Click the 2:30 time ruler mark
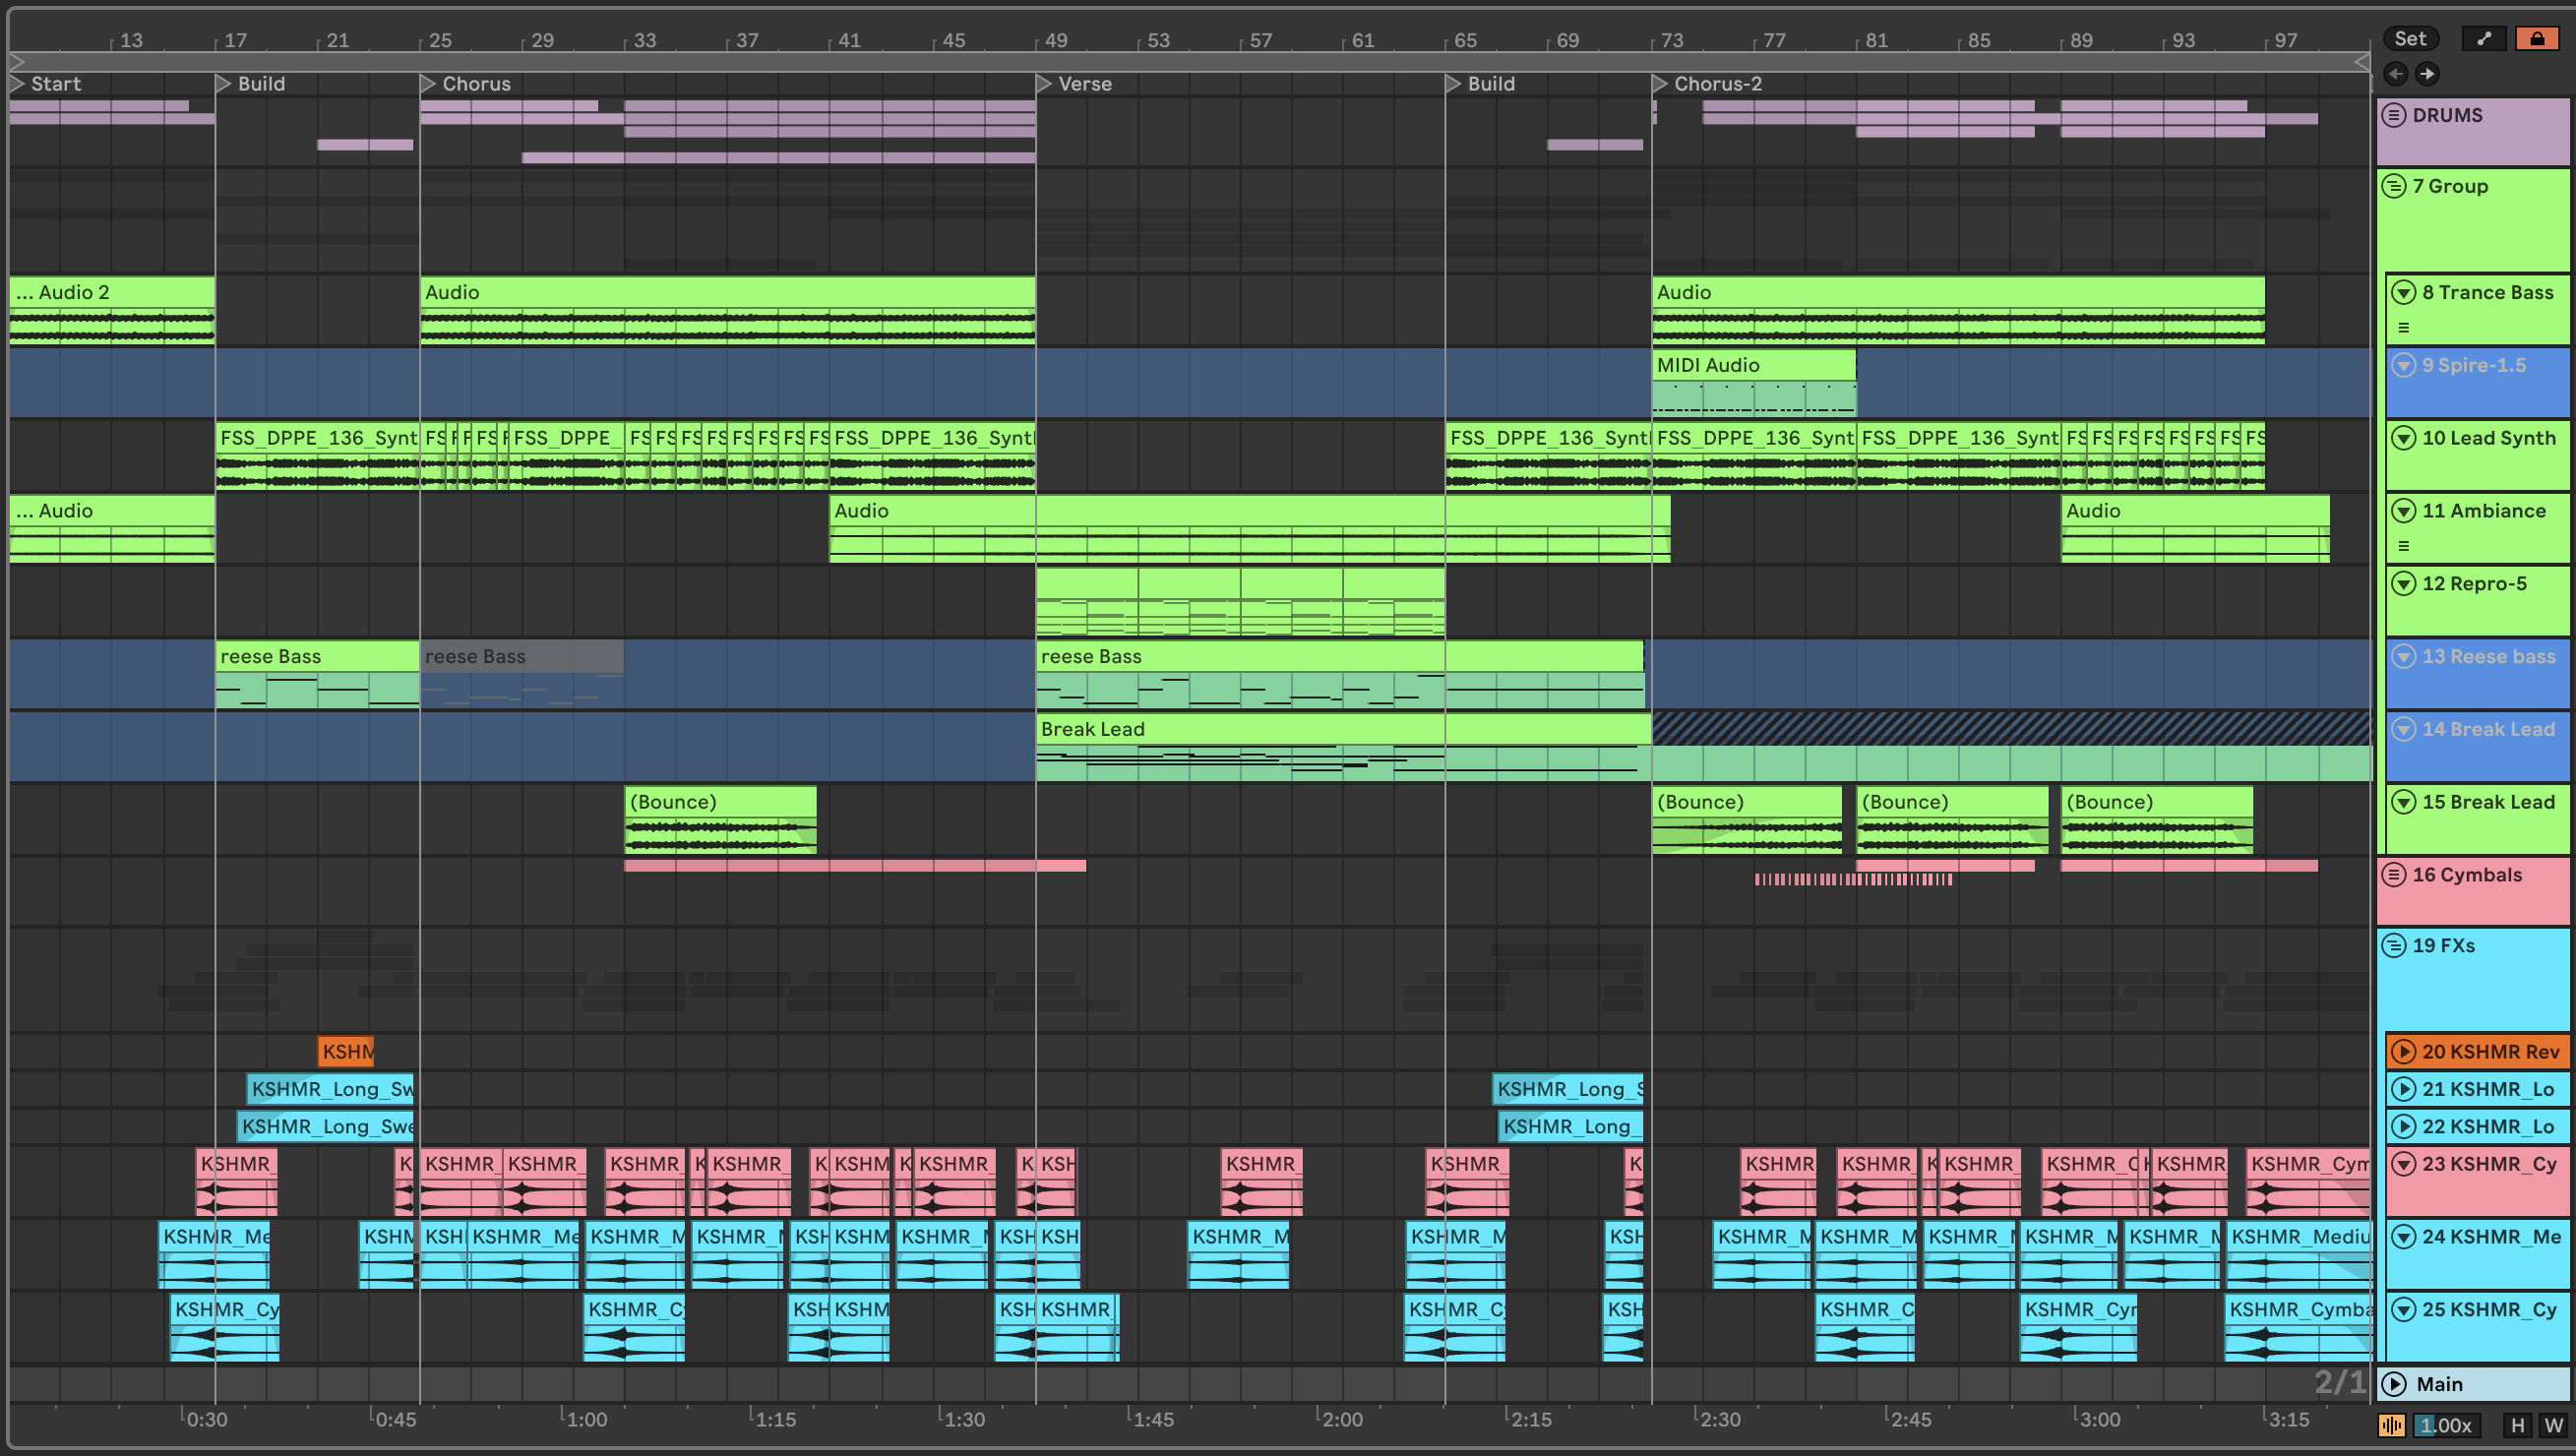 click(x=1720, y=1419)
